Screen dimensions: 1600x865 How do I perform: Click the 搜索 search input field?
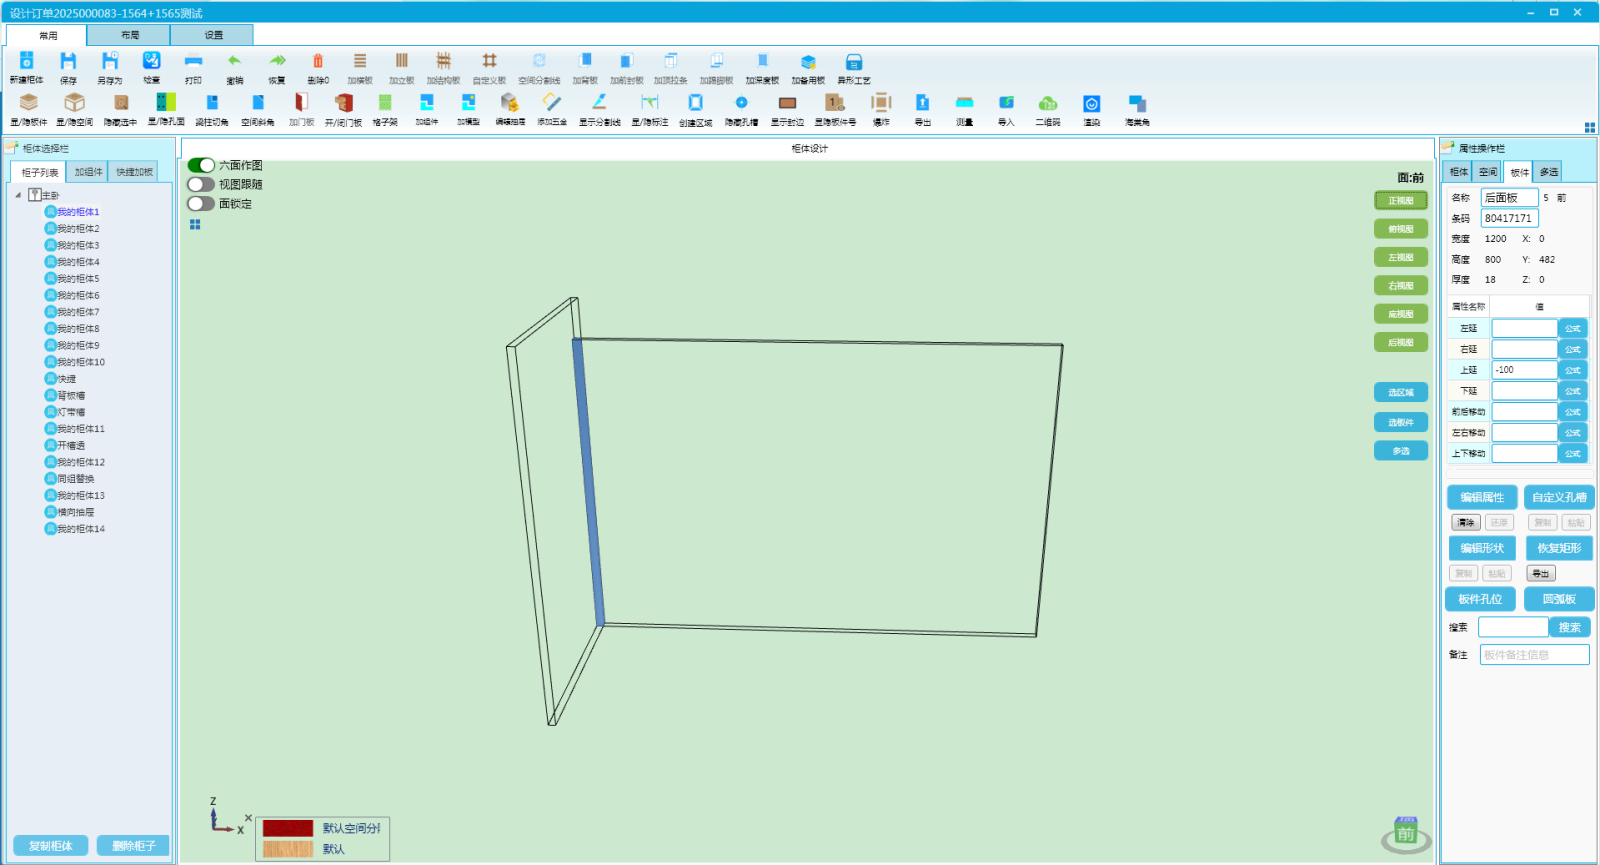[x=1513, y=627]
